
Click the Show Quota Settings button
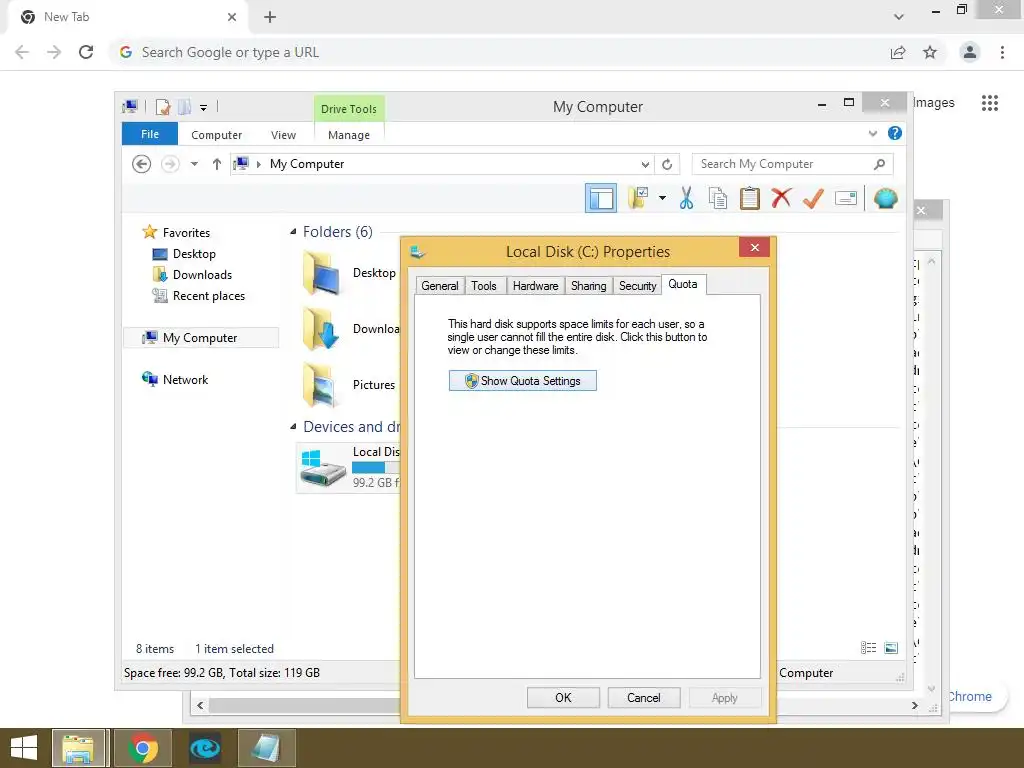[522, 381]
